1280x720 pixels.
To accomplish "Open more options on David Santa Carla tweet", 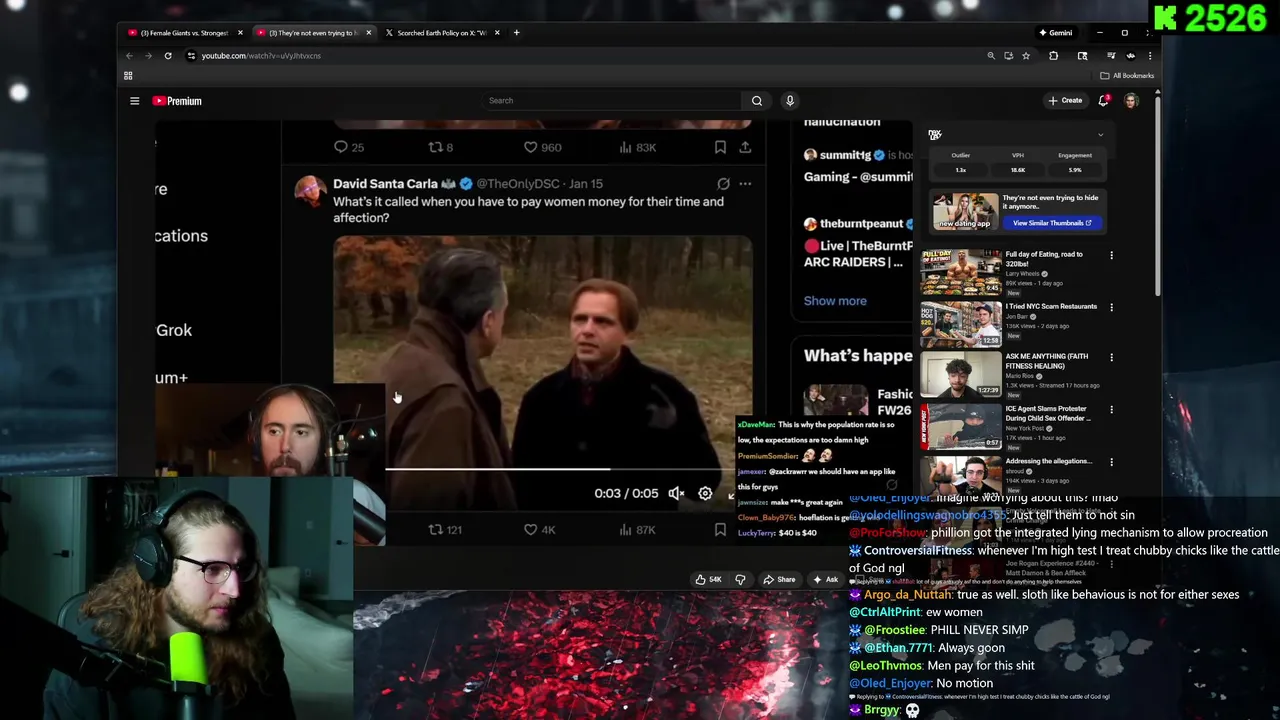I will 745,184.
